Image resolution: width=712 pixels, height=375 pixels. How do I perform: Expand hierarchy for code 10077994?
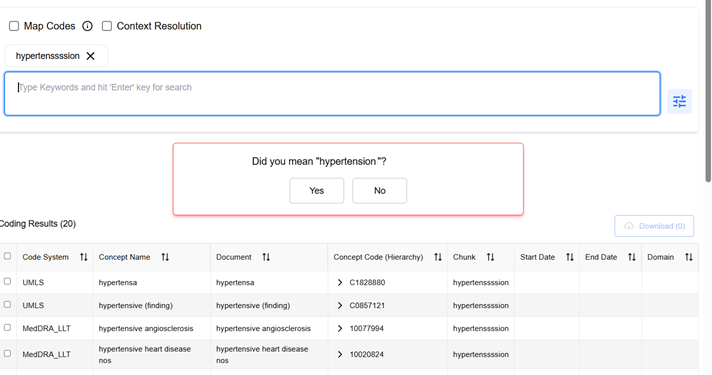340,328
